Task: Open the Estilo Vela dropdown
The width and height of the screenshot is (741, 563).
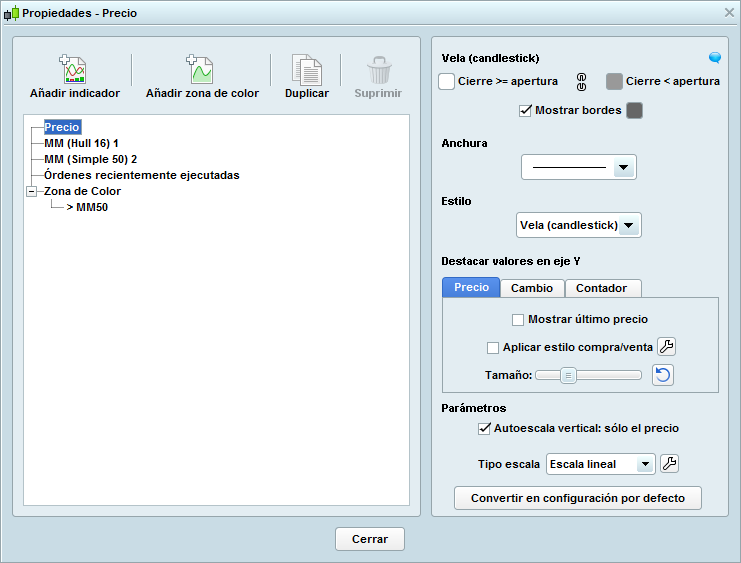Action: pos(579,225)
